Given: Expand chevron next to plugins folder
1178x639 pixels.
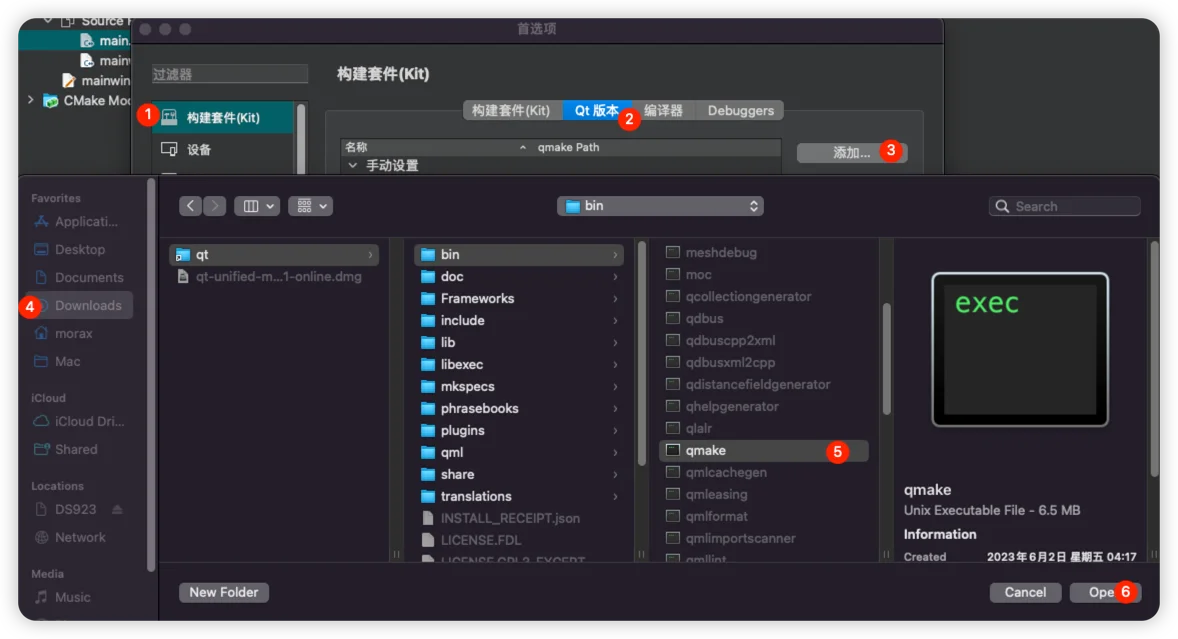Looking at the screenshot, I should [x=615, y=431].
